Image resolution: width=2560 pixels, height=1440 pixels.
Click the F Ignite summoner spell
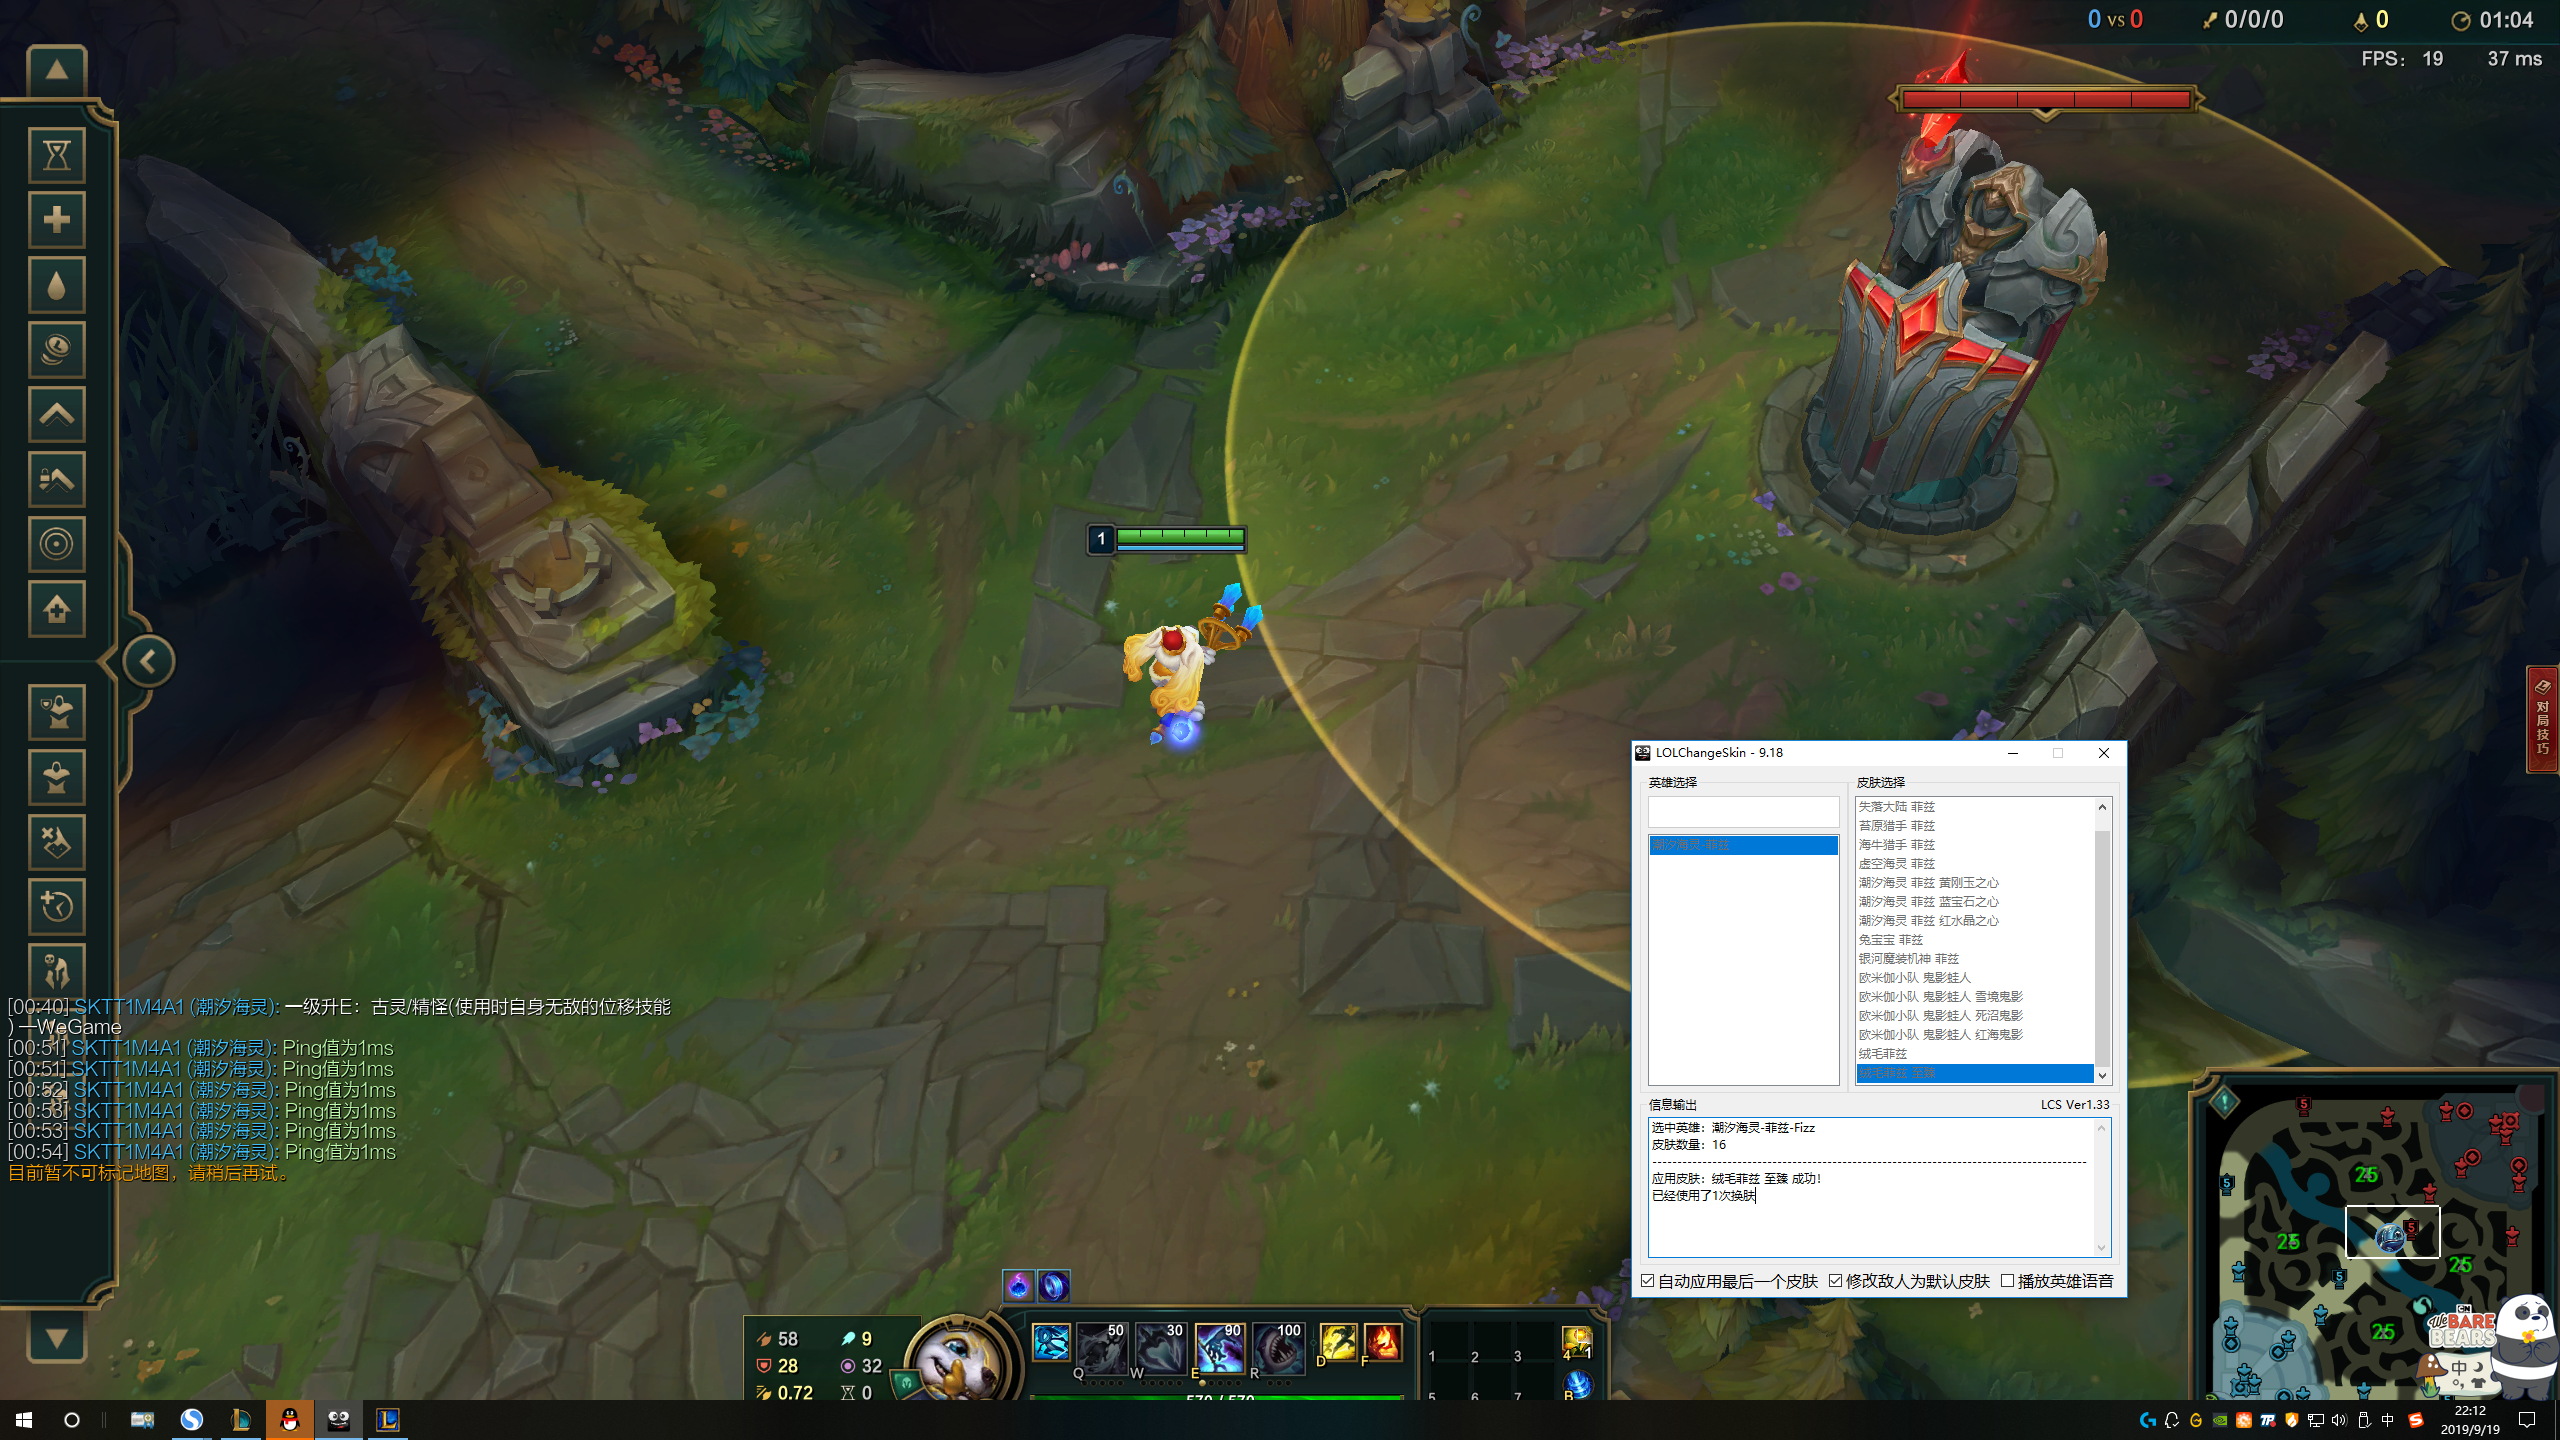coord(1383,1342)
